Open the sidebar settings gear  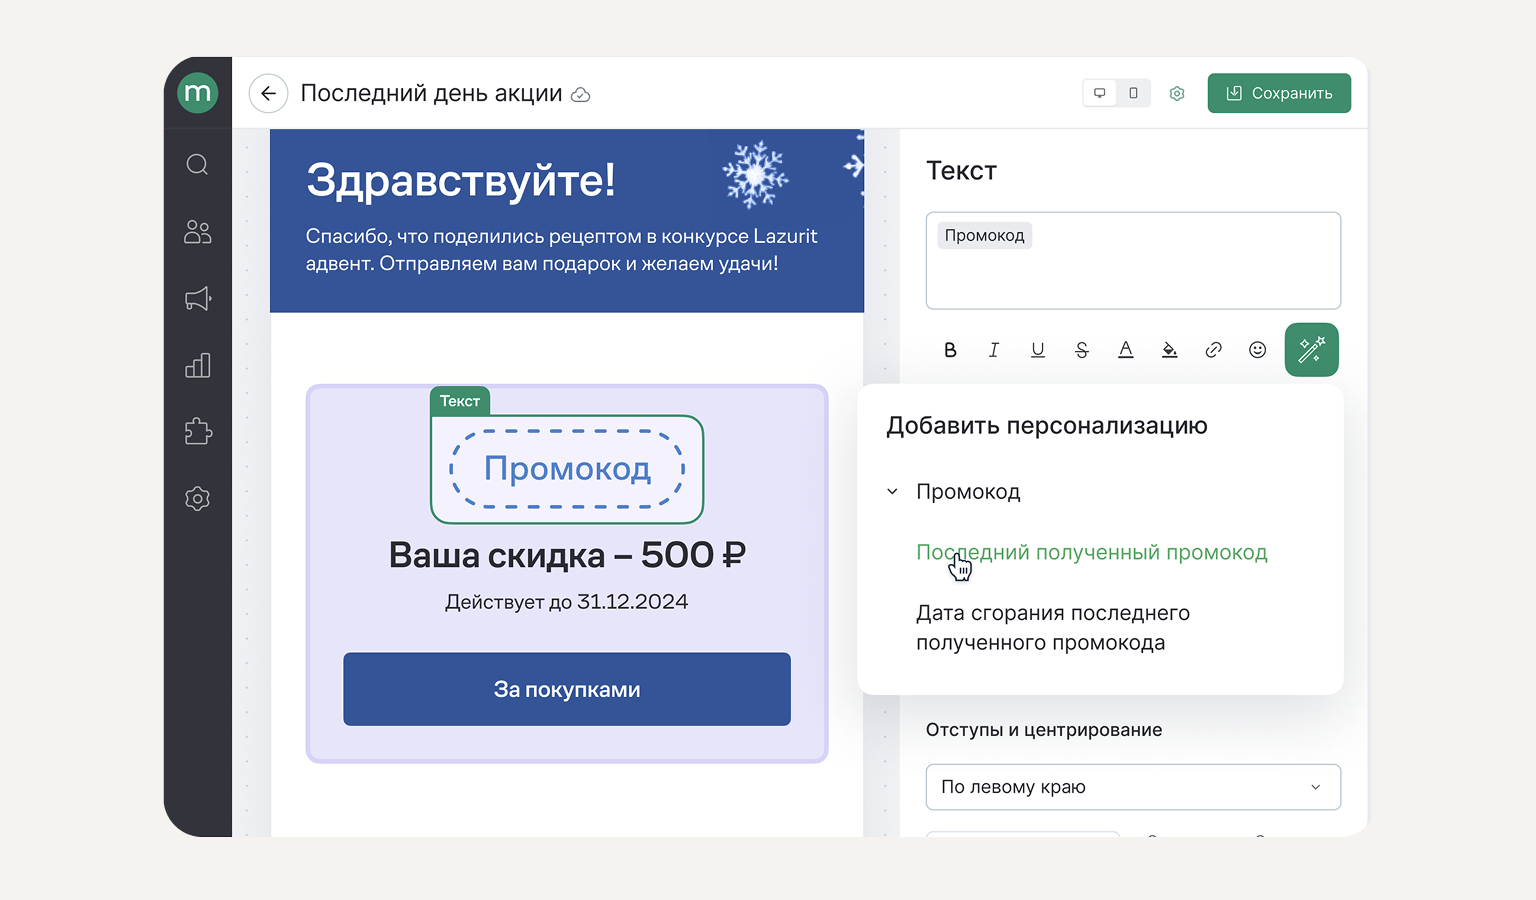pyautogui.click(x=198, y=499)
